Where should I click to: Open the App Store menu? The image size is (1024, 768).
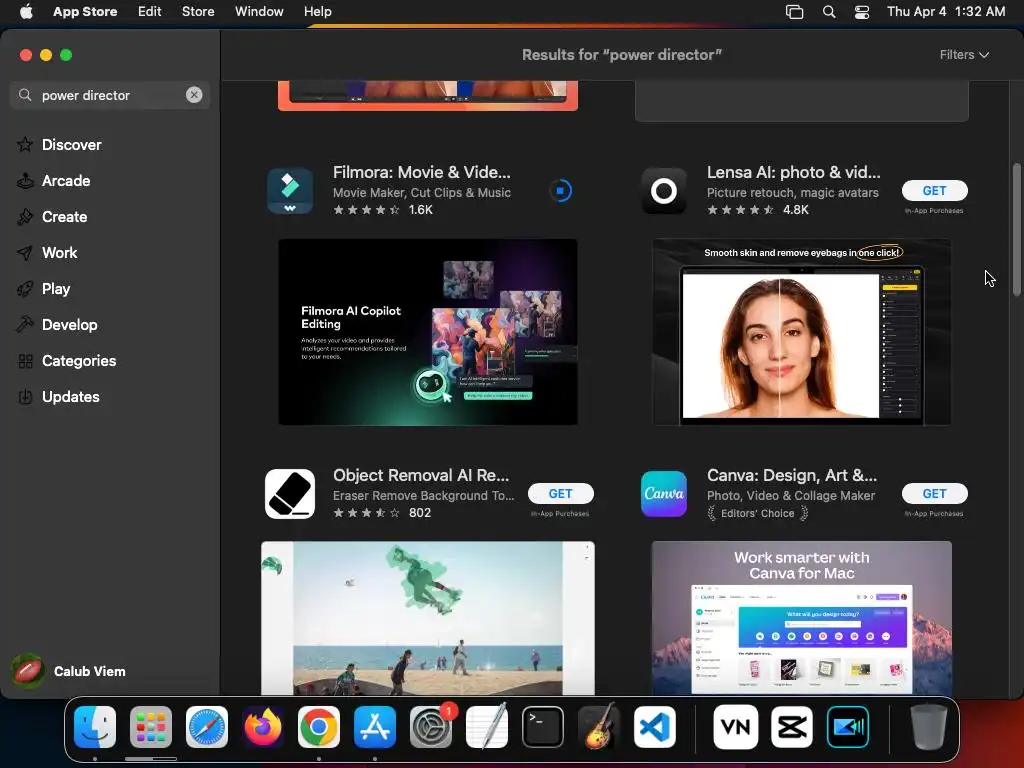pos(85,11)
